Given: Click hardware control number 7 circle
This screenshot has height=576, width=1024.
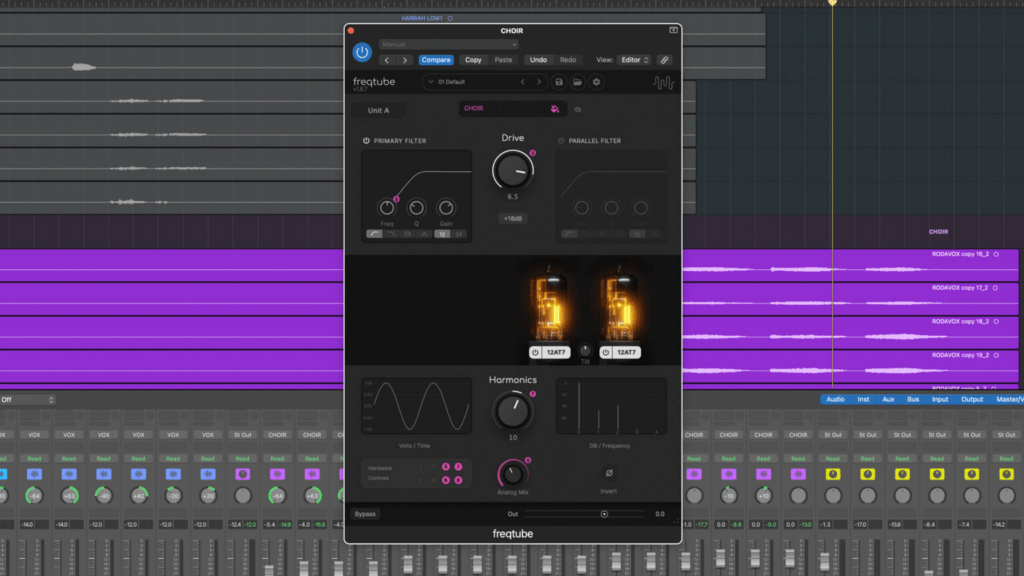Looking at the screenshot, I should [458, 467].
